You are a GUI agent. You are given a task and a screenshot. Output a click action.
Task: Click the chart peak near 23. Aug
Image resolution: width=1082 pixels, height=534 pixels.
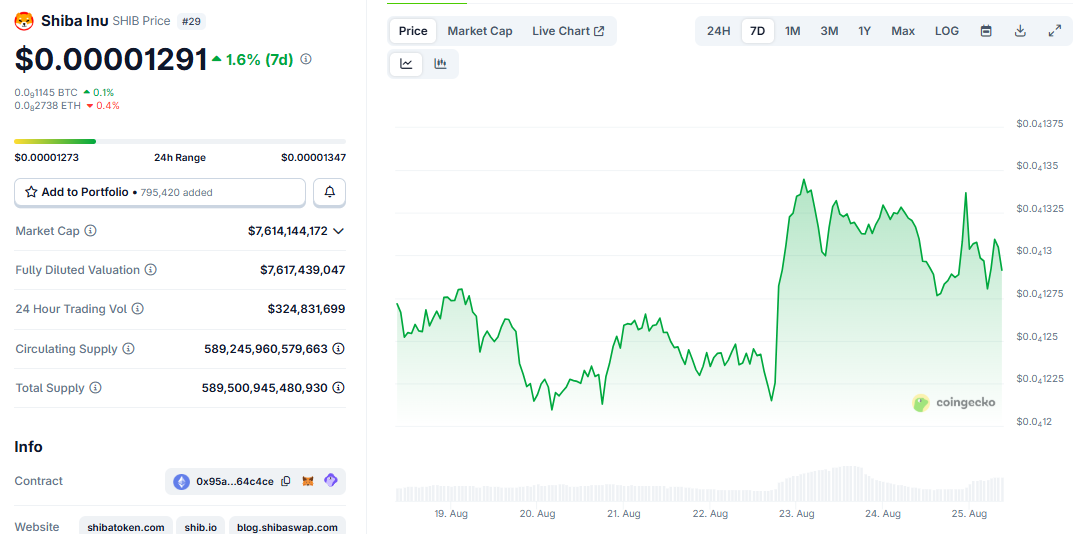coord(803,179)
